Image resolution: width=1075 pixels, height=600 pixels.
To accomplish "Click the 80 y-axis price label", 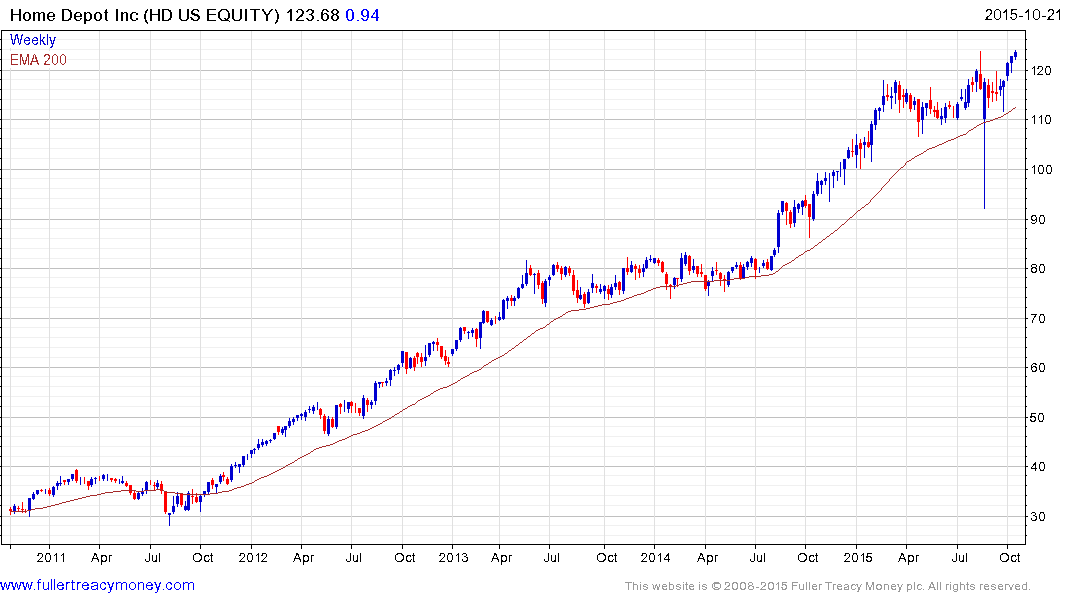I will pos(1038,269).
